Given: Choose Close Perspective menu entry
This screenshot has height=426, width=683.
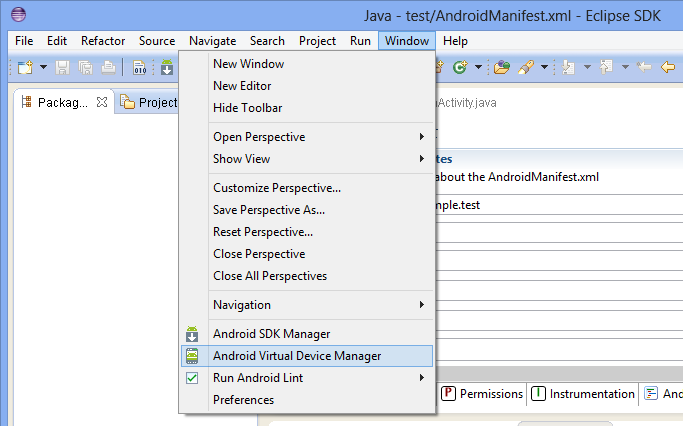Looking at the screenshot, I should pos(307,254).
